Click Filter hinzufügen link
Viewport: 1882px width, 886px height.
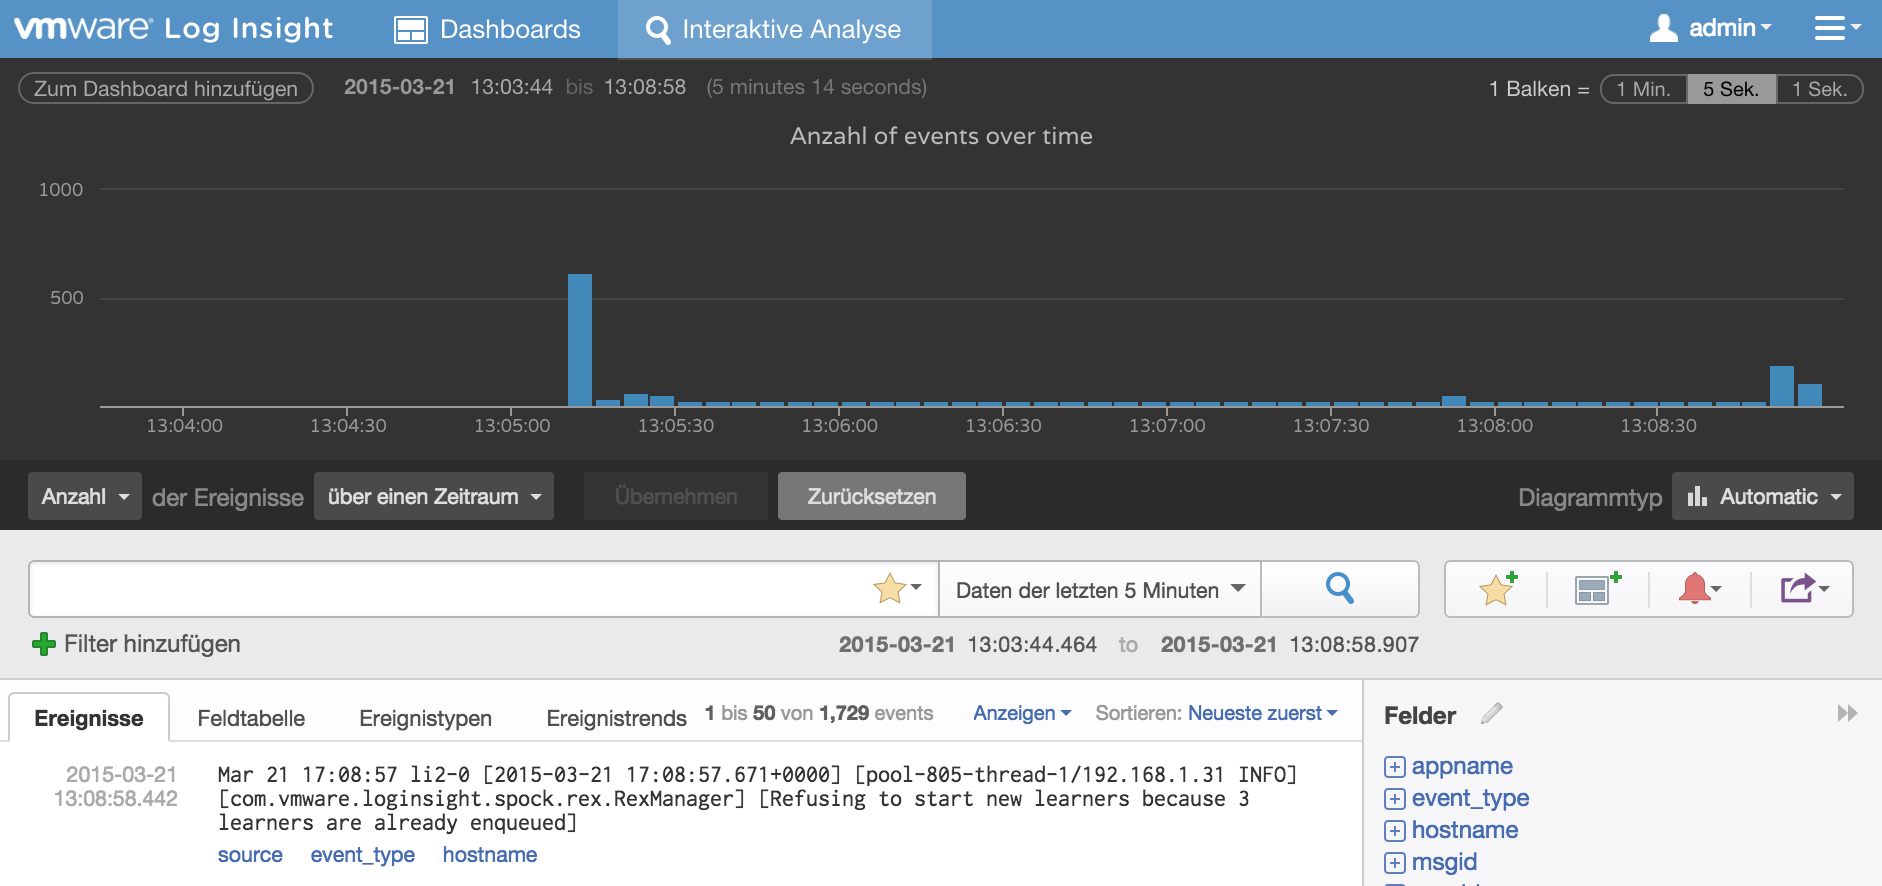[x=137, y=644]
